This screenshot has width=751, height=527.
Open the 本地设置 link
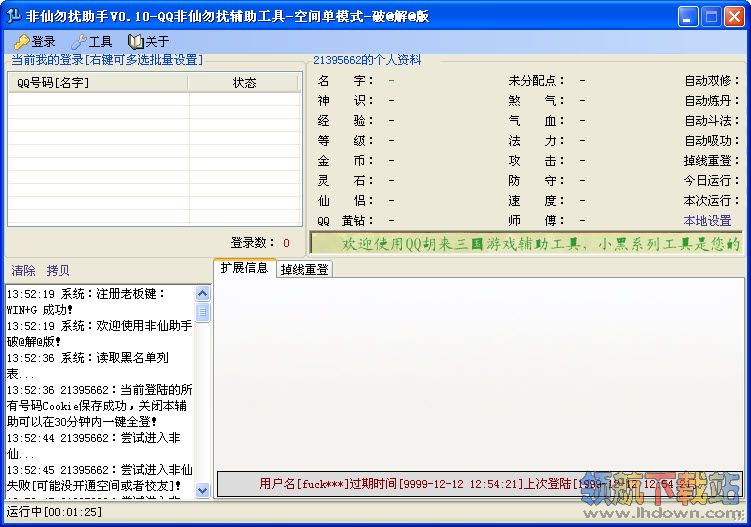tap(707, 220)
